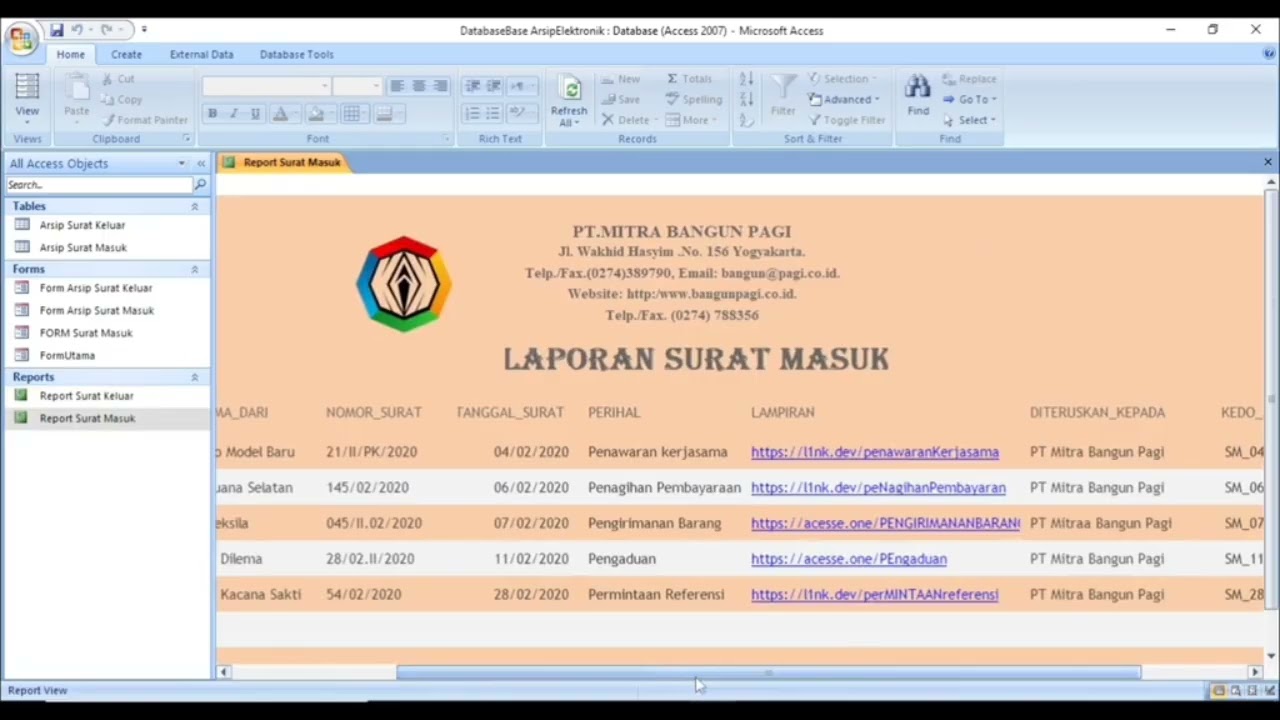Image resolution: width=1280 pixels, height=720 pixels.
Task: Click the horizontal scrollbar thumb
Action: click(768, 672)
